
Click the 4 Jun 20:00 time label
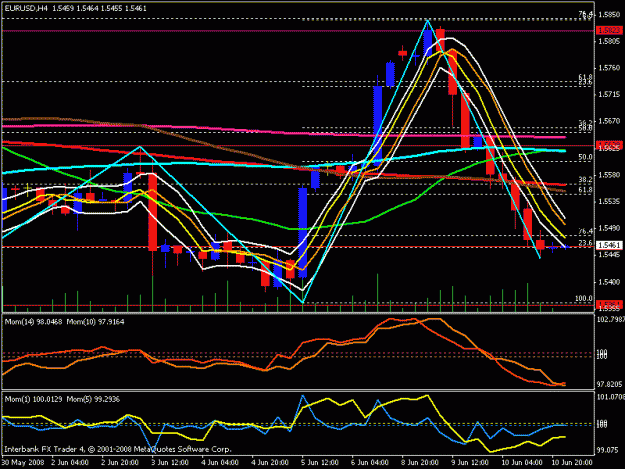click(x=269, y=463)
